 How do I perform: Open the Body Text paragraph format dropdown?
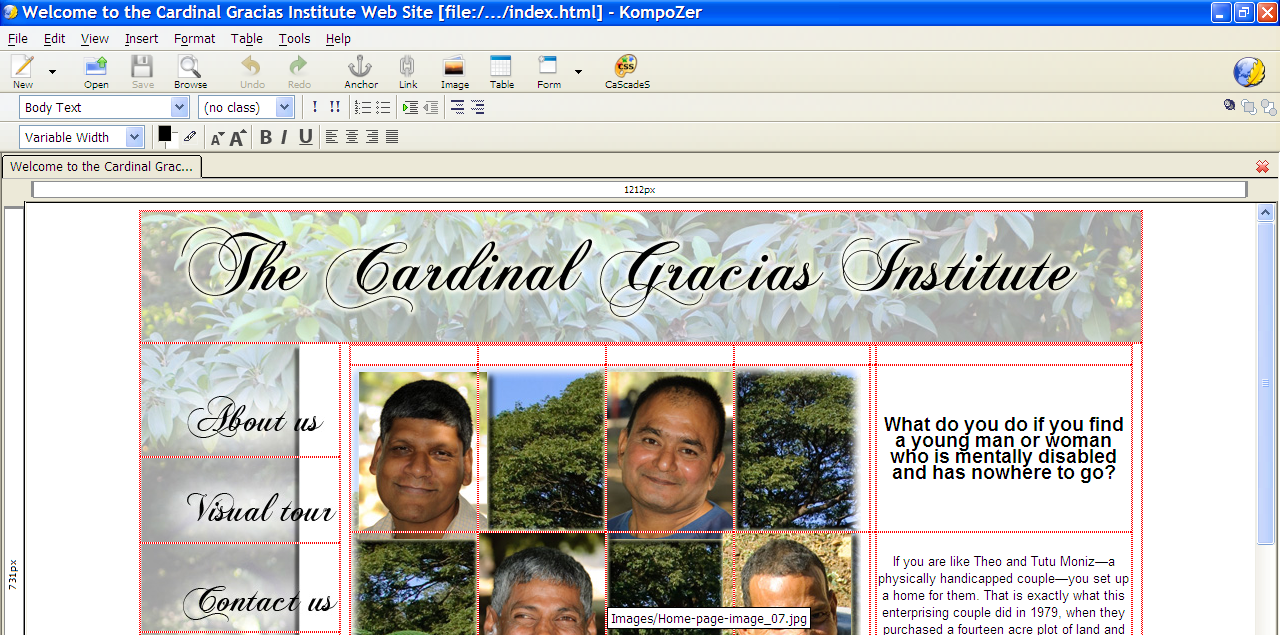[104, 107]
